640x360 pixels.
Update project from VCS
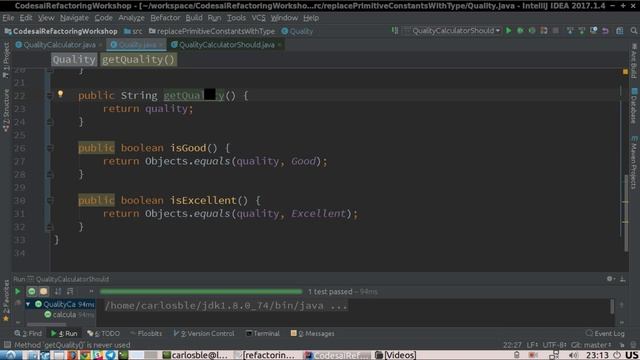click(570, 31)
